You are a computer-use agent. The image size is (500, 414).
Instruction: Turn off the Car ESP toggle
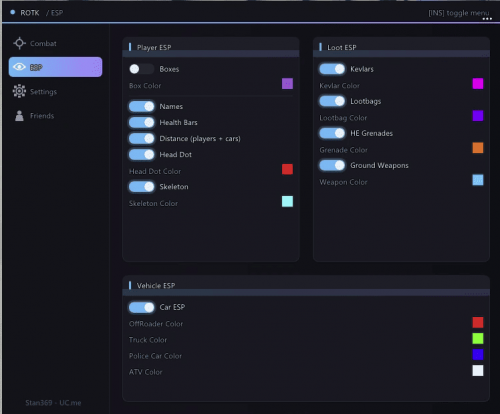pyautogui.click(x=142, y=307)
